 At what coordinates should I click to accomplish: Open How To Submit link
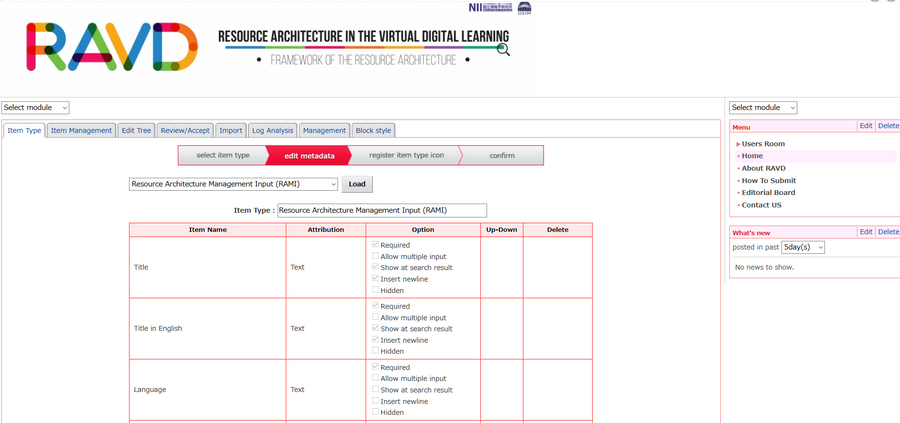[769, 181]
